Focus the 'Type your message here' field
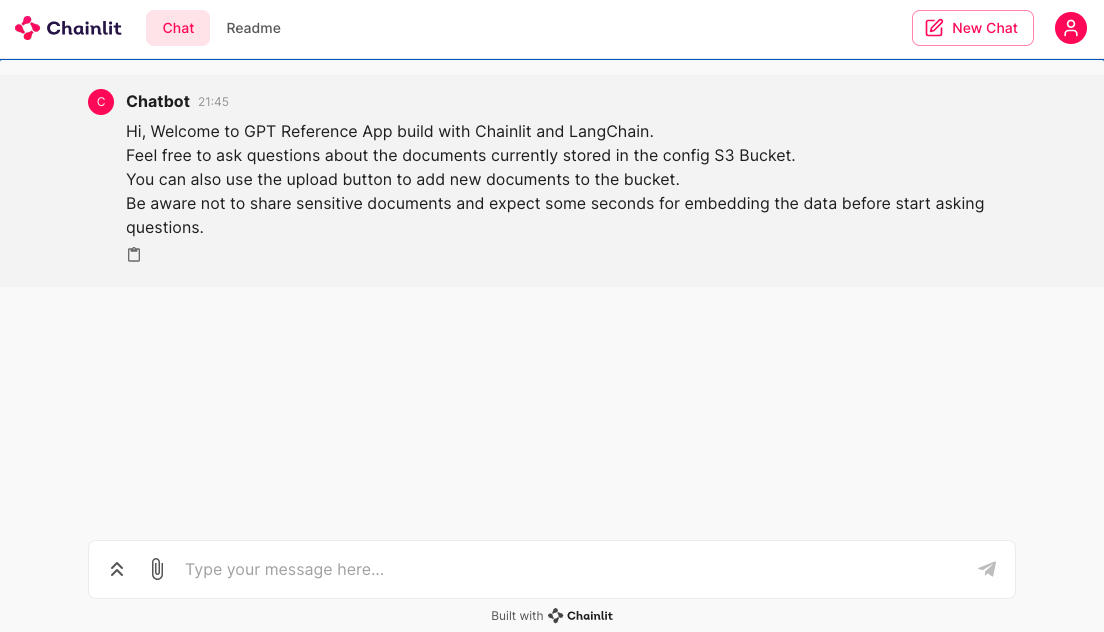 [x=572, y=569]
